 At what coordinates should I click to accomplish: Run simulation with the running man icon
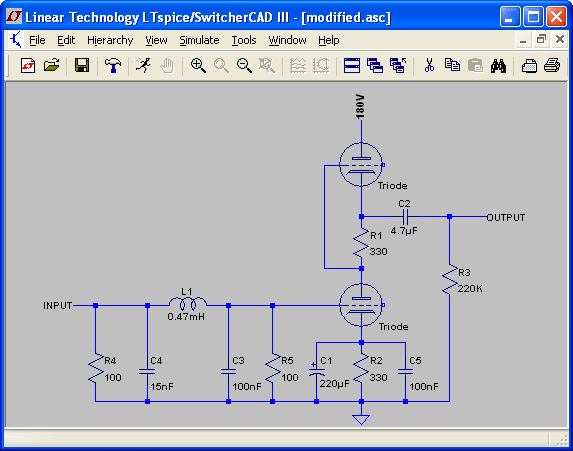point(143,66)
